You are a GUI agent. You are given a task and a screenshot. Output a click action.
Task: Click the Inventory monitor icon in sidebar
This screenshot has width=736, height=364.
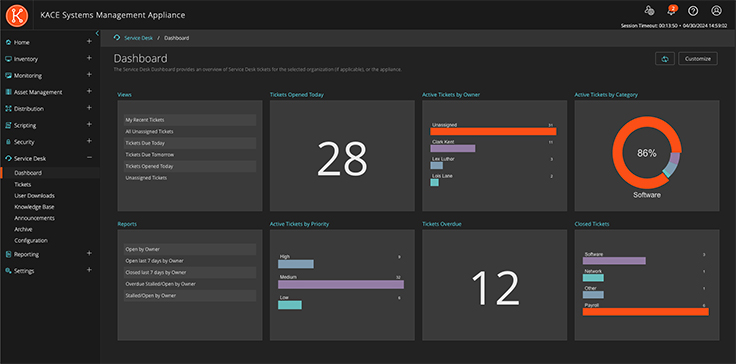click(x=8, y=59)
